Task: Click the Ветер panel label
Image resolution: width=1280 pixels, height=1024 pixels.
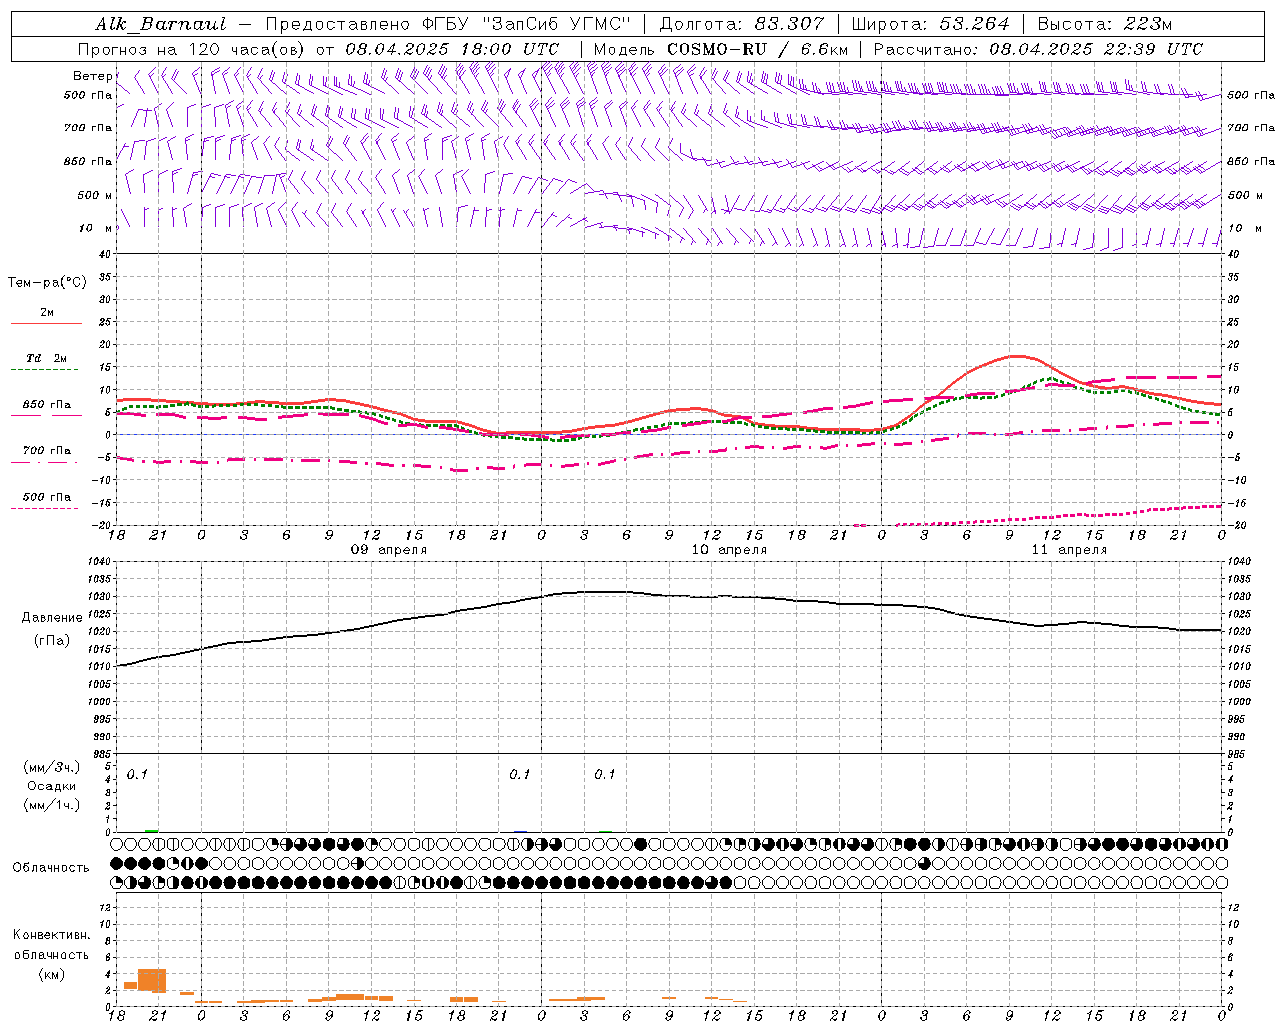Action: [x=92, y=76]
